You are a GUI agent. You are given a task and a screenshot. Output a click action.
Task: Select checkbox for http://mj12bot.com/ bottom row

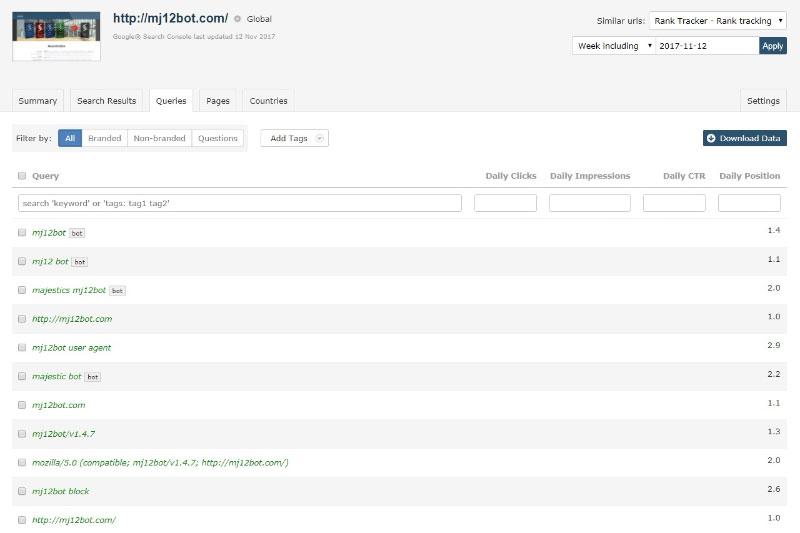(22, 520)
